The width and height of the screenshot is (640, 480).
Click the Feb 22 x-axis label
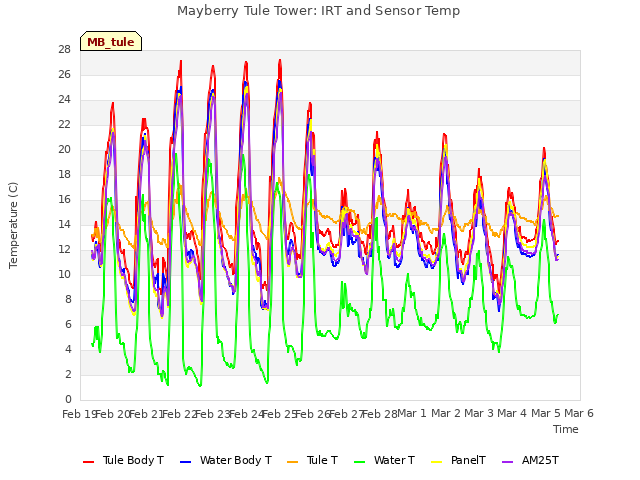[x=179, y=414]
